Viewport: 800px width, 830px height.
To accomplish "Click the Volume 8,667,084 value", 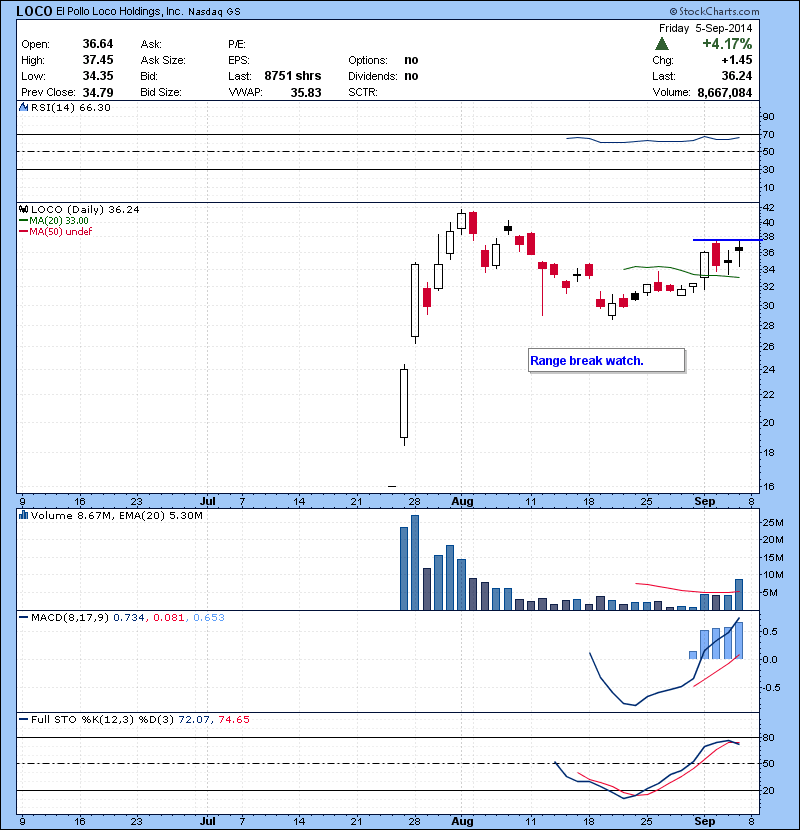I will coord(724,93).
